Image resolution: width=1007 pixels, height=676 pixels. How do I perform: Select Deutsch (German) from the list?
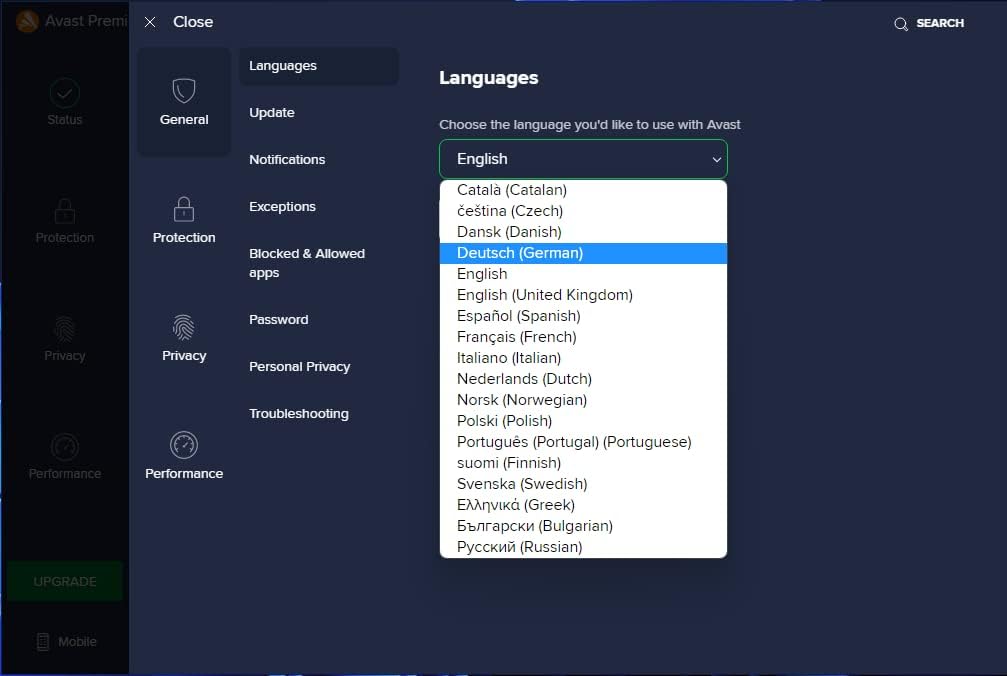(x=519, y=253)
